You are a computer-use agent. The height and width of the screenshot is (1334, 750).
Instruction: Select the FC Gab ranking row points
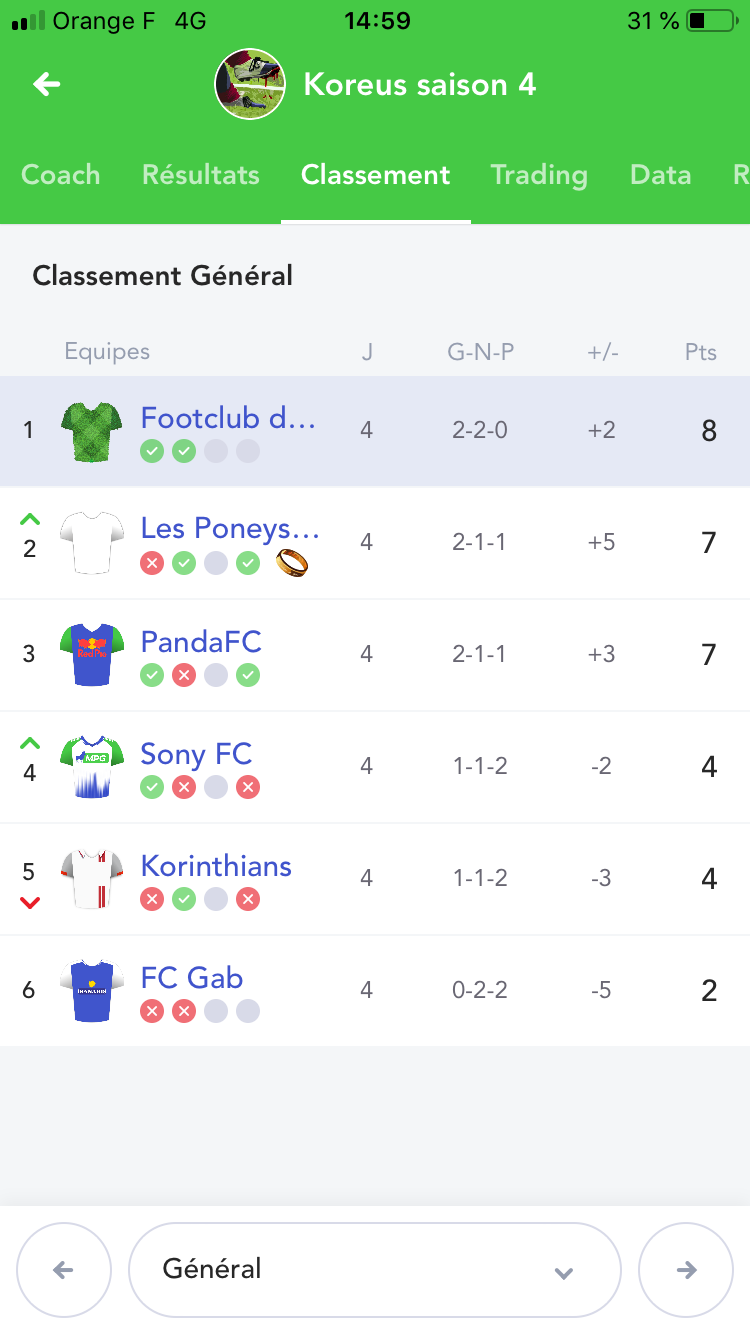[709, 991]
